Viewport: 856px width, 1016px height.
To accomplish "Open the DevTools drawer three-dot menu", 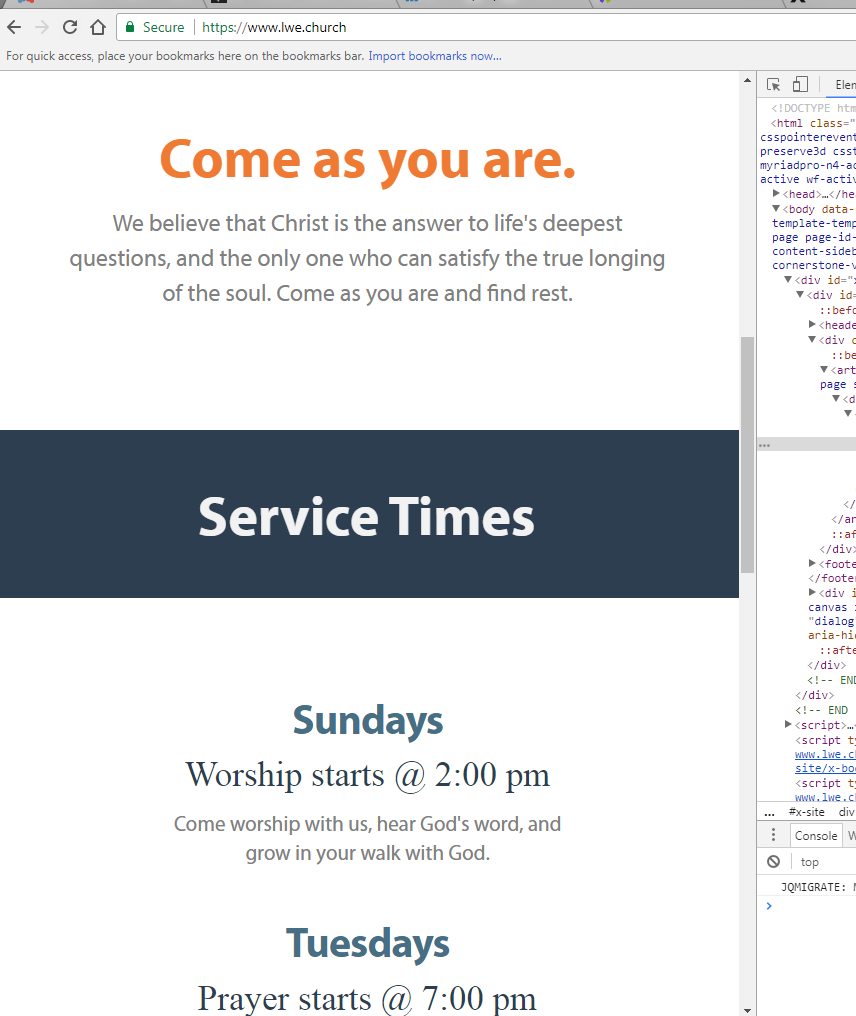I will pyautogui.click(x=773, y=835).
